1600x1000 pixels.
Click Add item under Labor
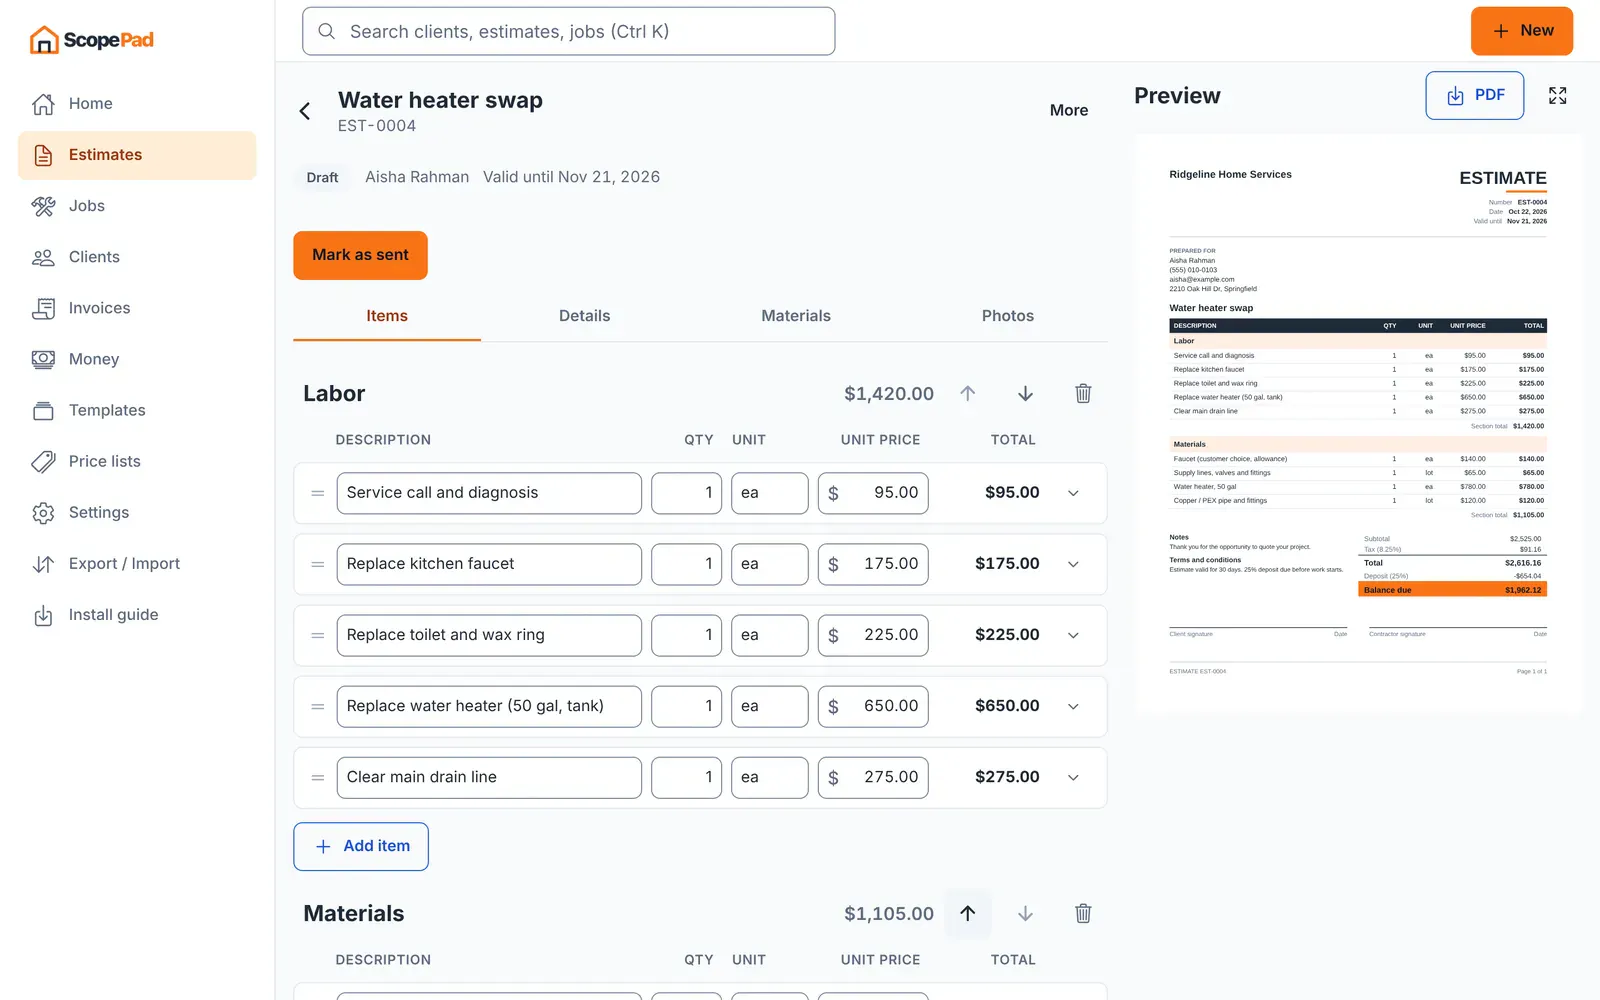361,846
